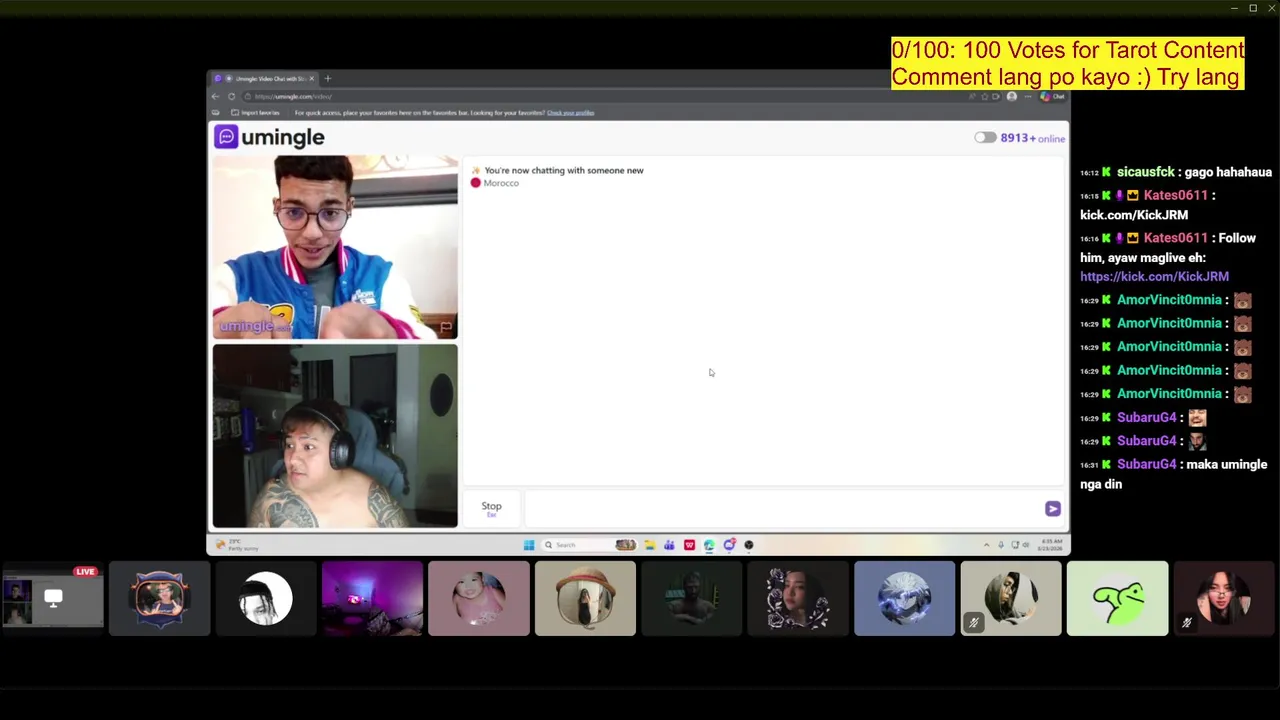
Task: Go back in the browser
Action: pyautogui.click(x=215, y=96)
